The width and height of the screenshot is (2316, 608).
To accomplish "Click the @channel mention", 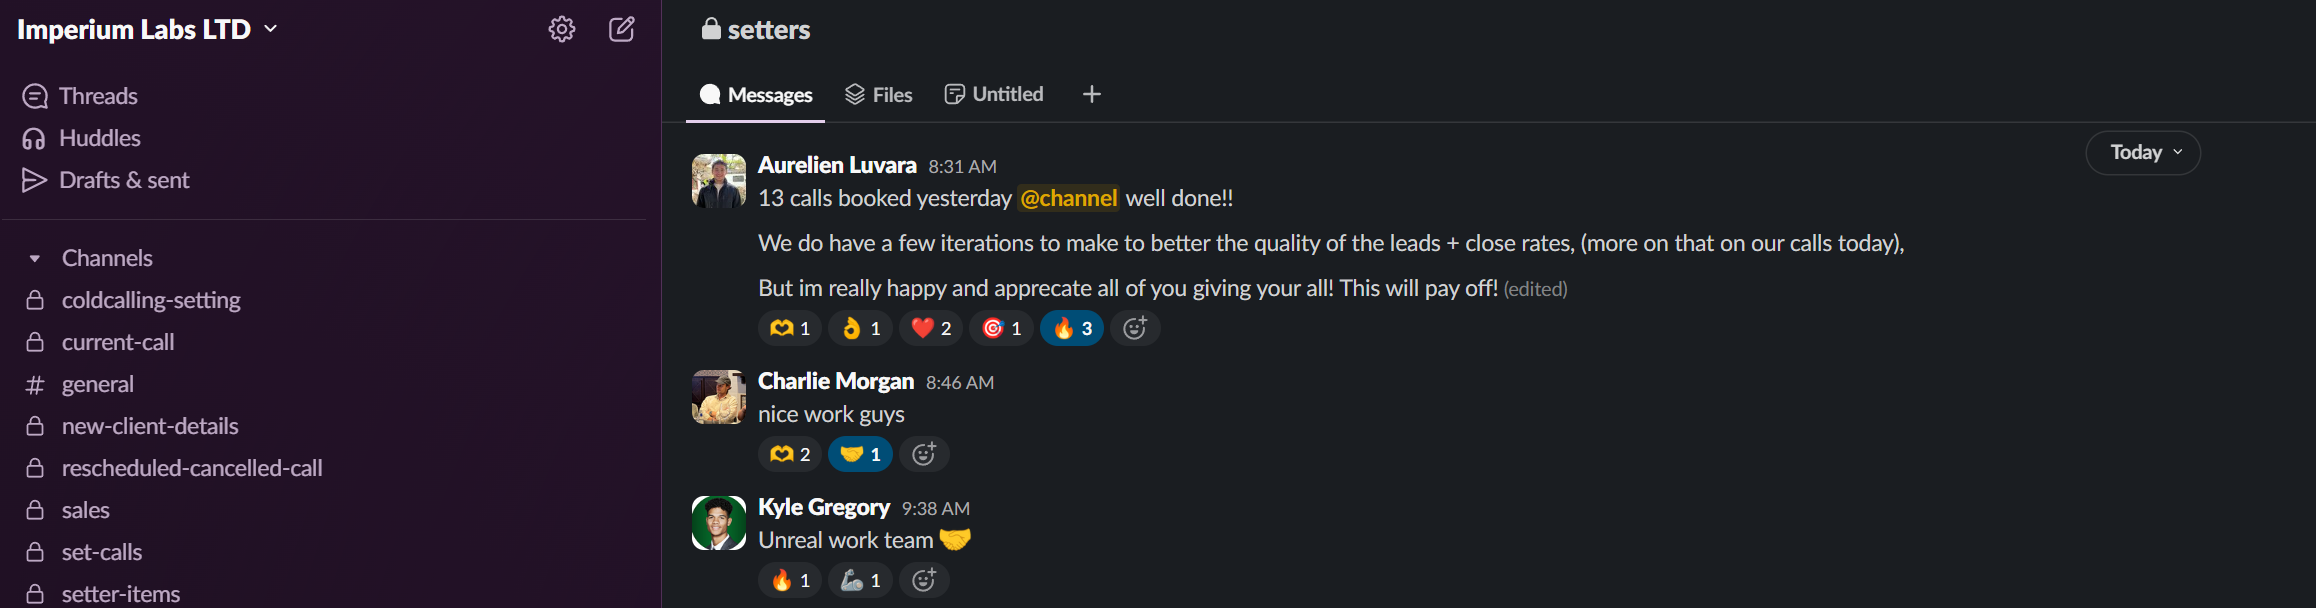I will coord(1069,198).
